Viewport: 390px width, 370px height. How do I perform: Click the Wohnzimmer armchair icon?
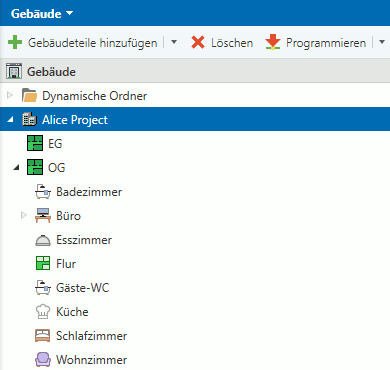(x=43, y=360)
